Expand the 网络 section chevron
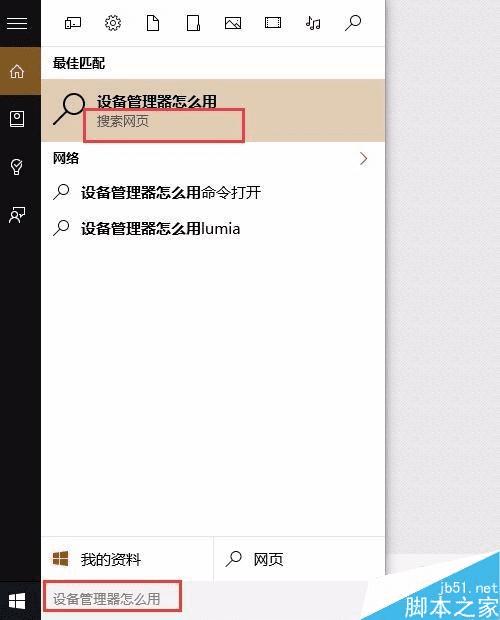 point(364,159)
